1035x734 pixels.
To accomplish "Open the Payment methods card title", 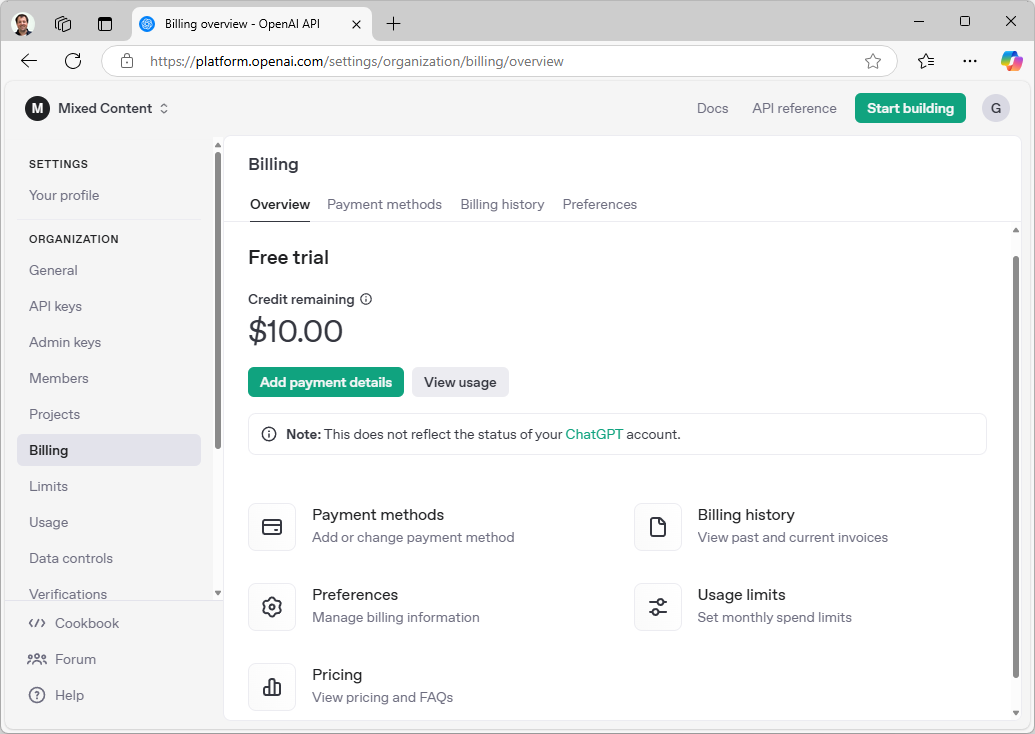I will point(378,515).
